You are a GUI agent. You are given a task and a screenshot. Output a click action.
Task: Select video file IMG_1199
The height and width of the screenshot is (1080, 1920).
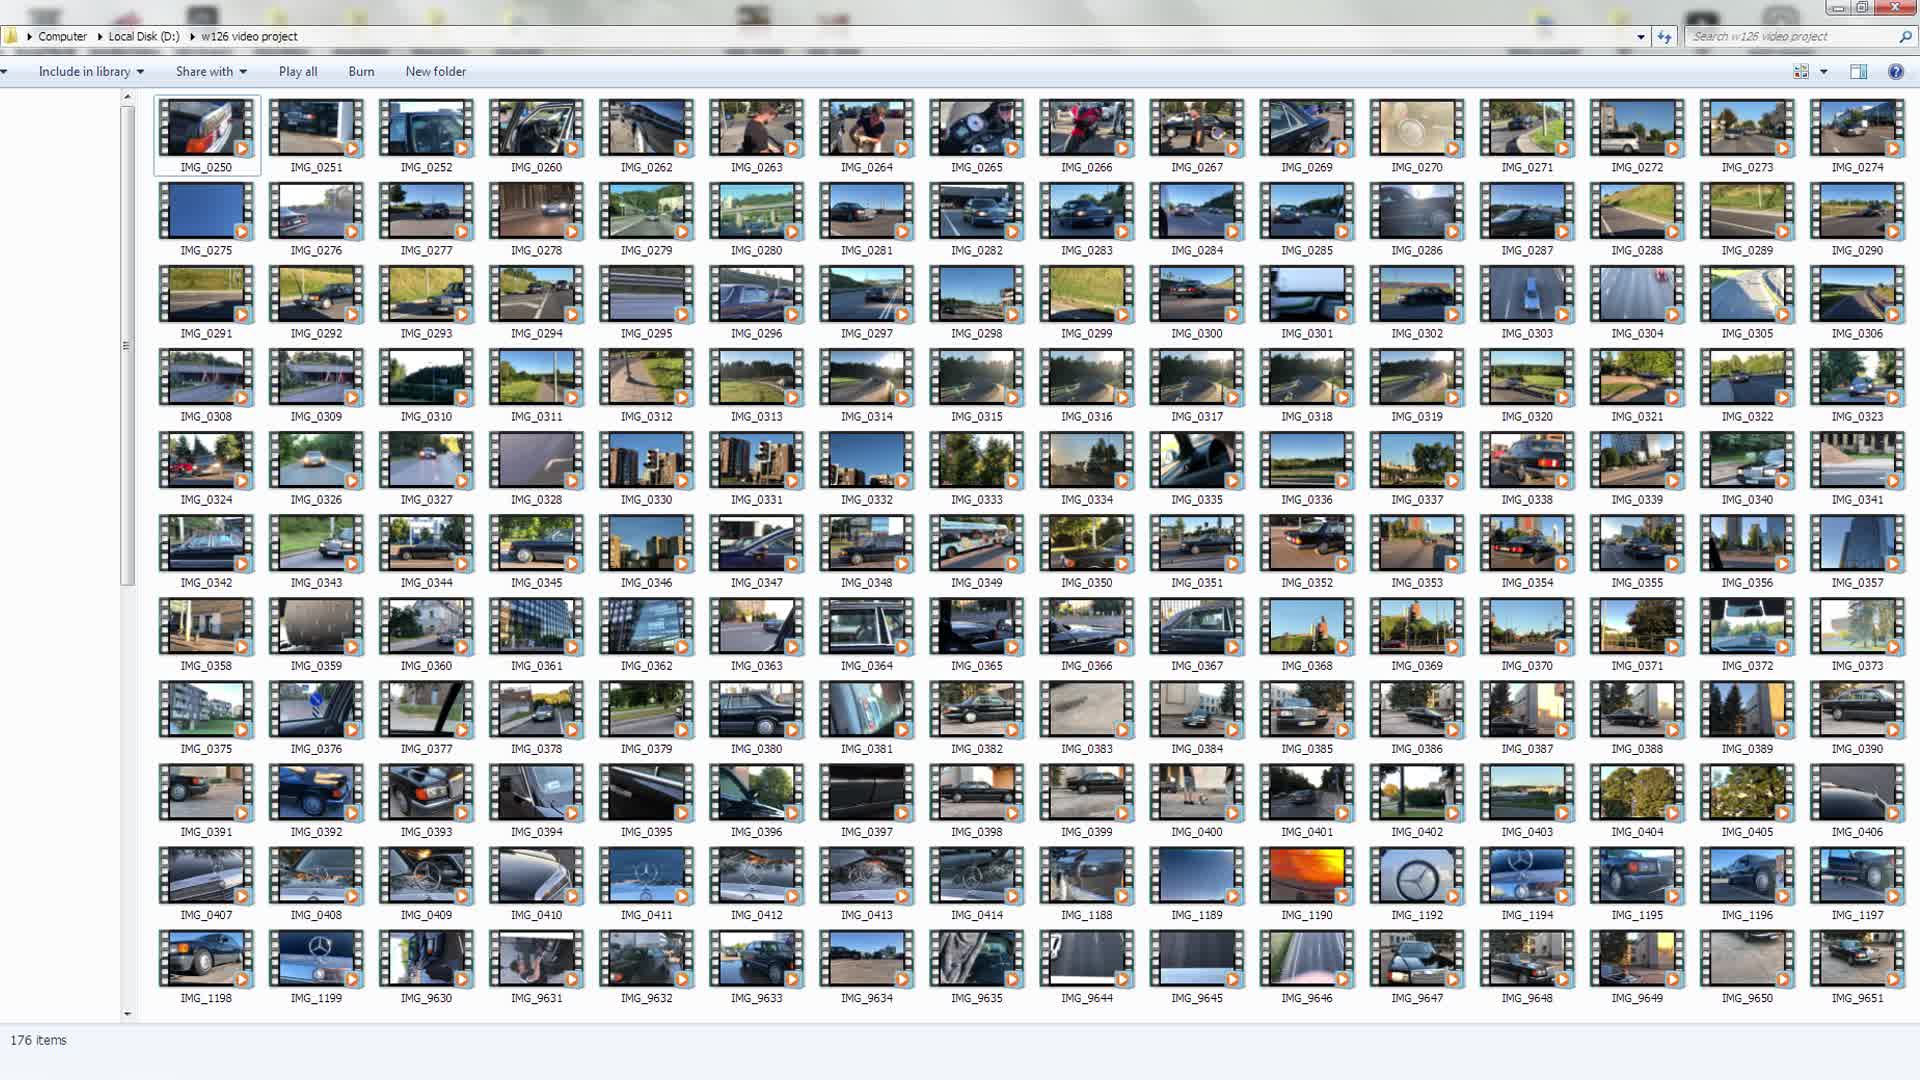(x=317, y=966)
